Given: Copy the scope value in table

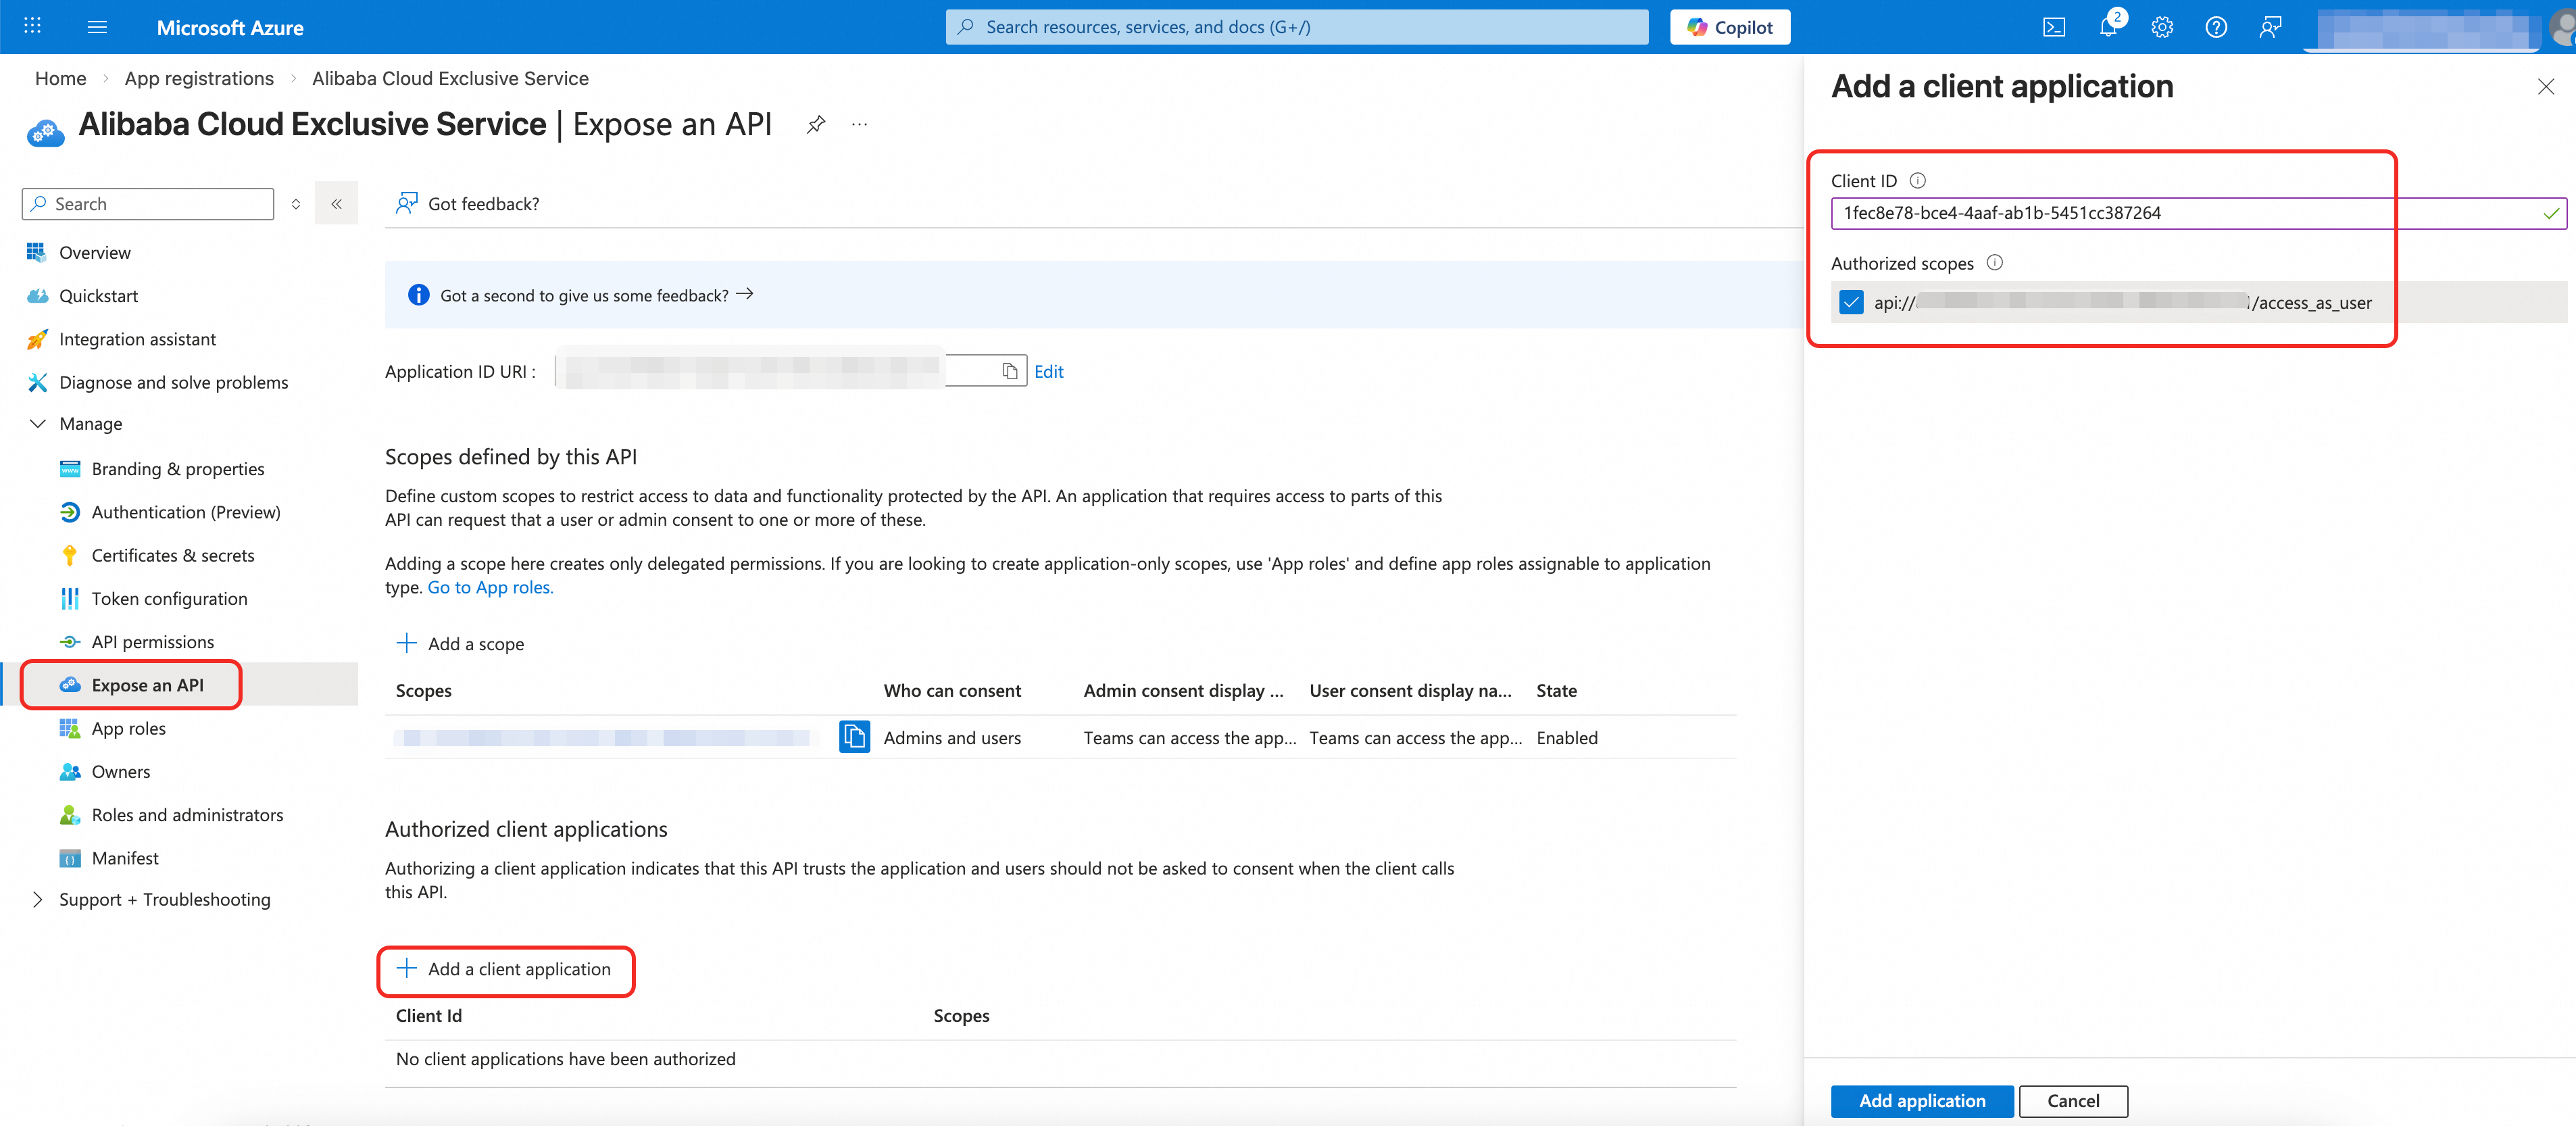Looking at the screenshot, I should tap(854, 737).
